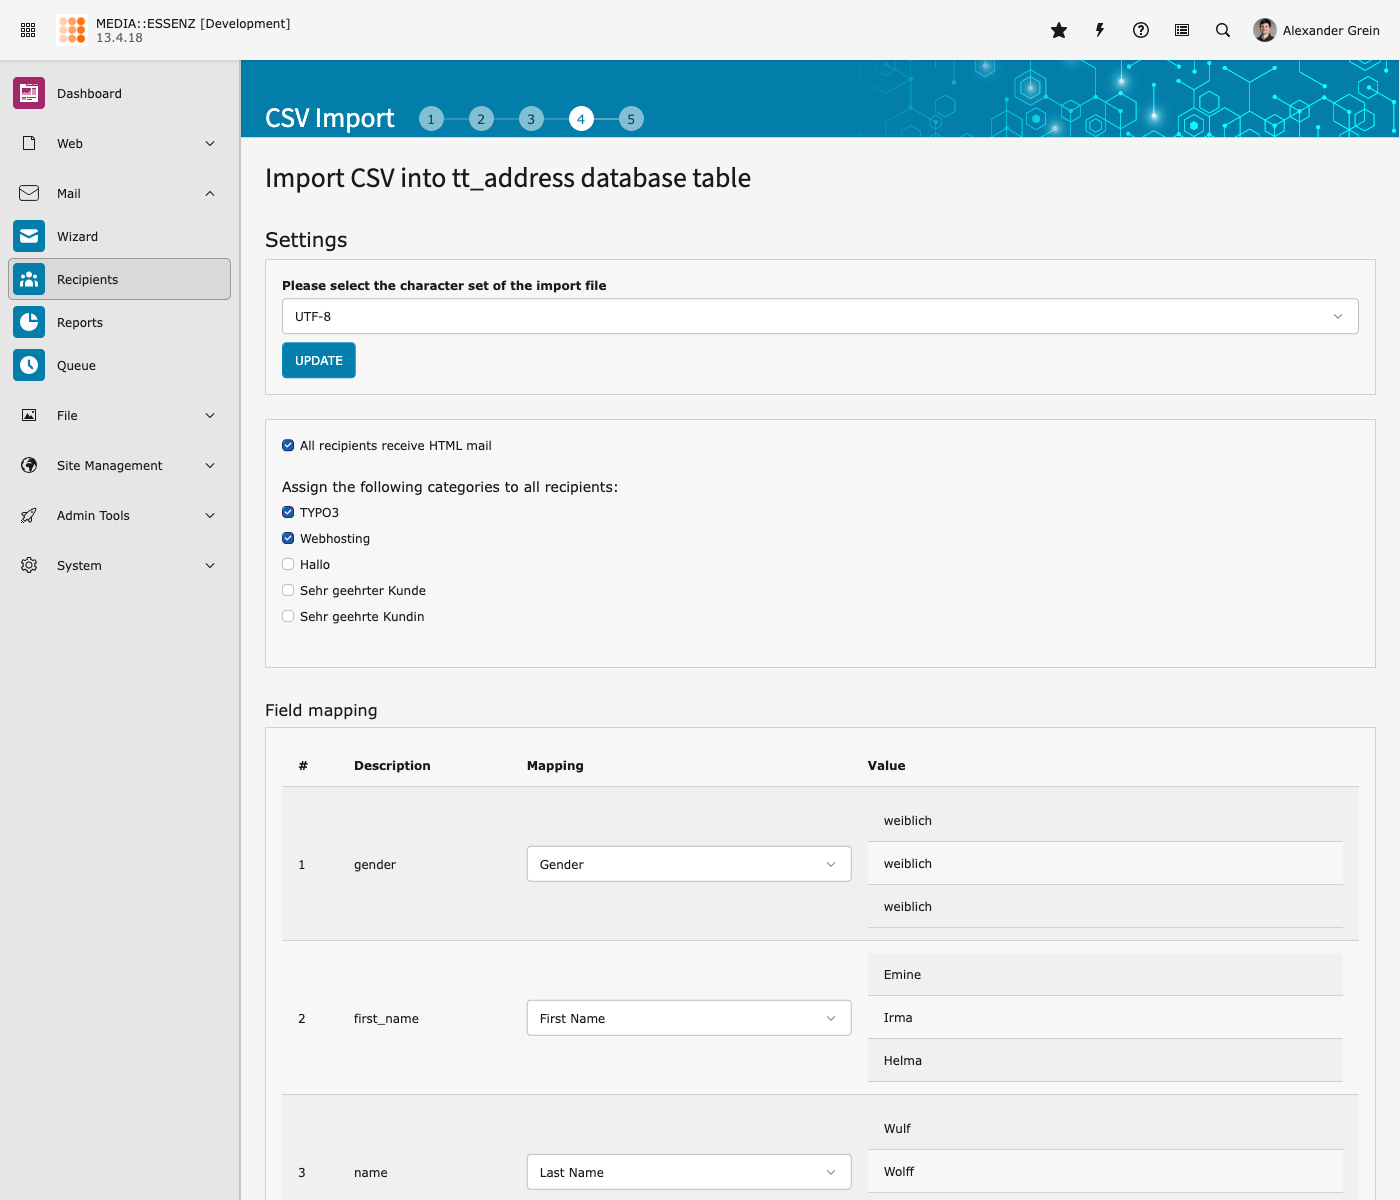Open the Gender mapping dropdown
The width and height of the screenshot is (1400, 1200).
pos(688,864)
